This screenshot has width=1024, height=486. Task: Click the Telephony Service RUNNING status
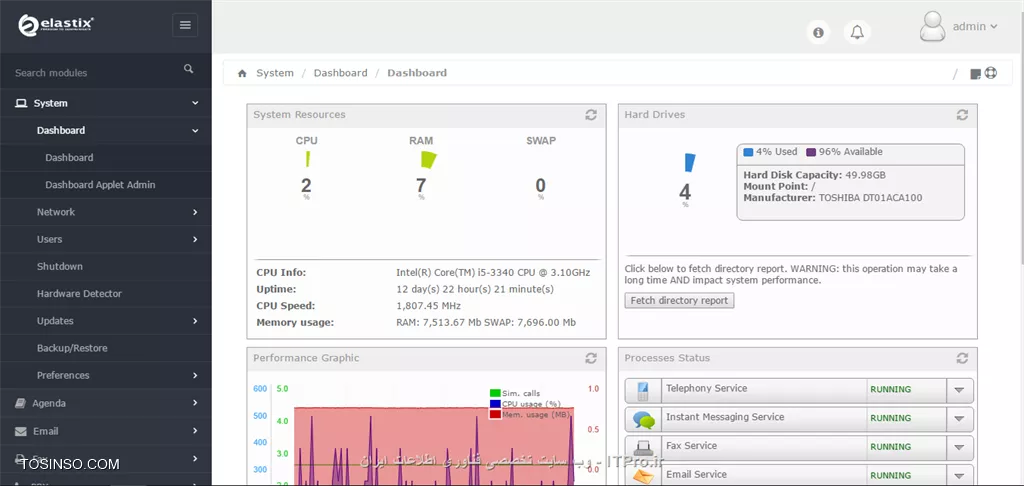pos(890,389)
